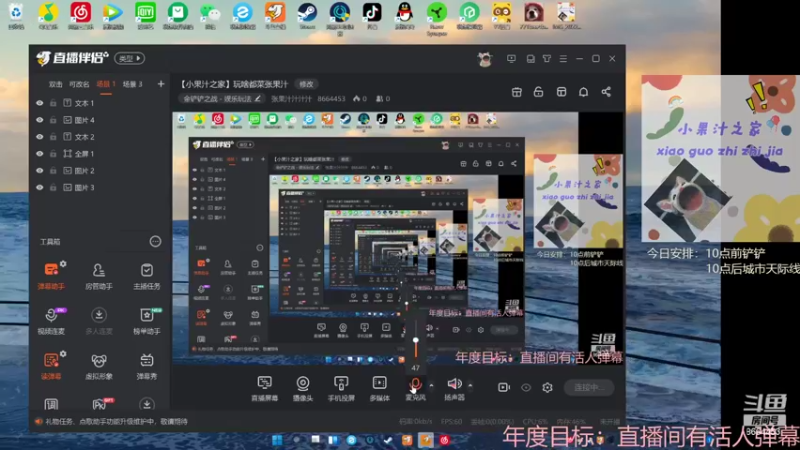Add a 直播屏幕 source
The image size is (800, 450).
click(264, 388)
